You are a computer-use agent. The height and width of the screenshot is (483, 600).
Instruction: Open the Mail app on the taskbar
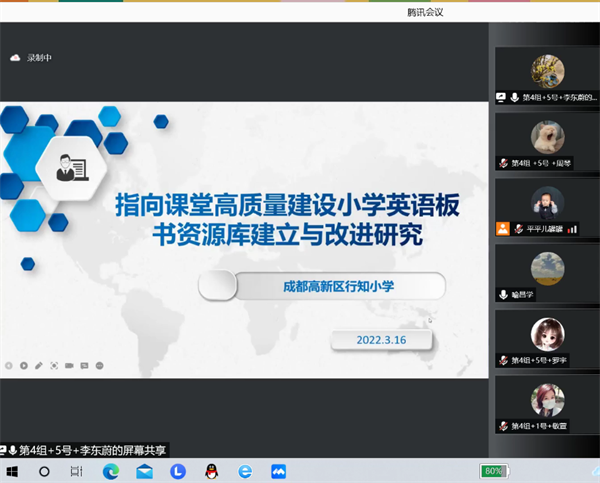pyautogui.click(x=145, y=471)
